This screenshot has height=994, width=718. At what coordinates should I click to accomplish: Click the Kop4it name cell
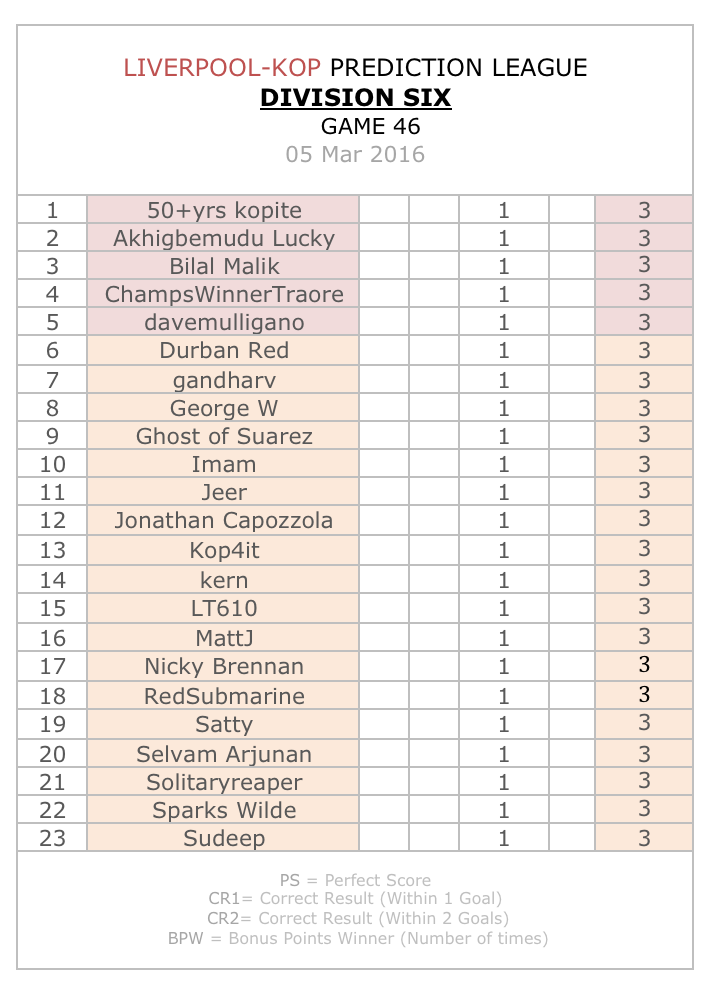click(x=223, y=550)
